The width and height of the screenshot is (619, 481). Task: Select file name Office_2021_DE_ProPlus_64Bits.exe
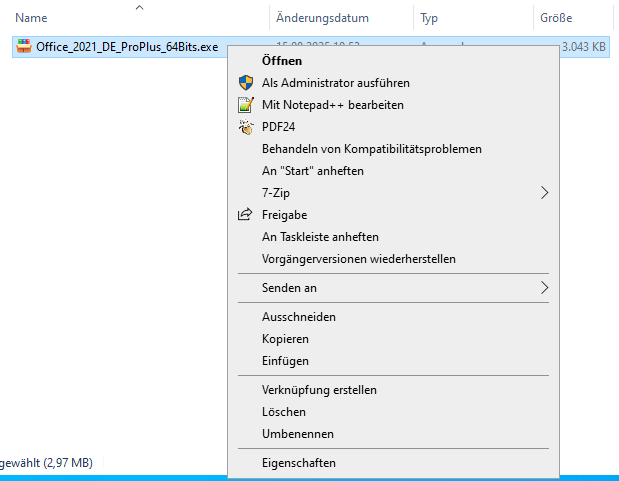[126, 47]
